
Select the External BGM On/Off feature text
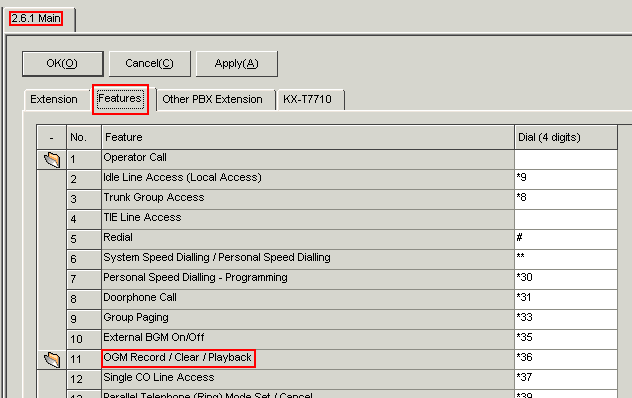[154, 337]
